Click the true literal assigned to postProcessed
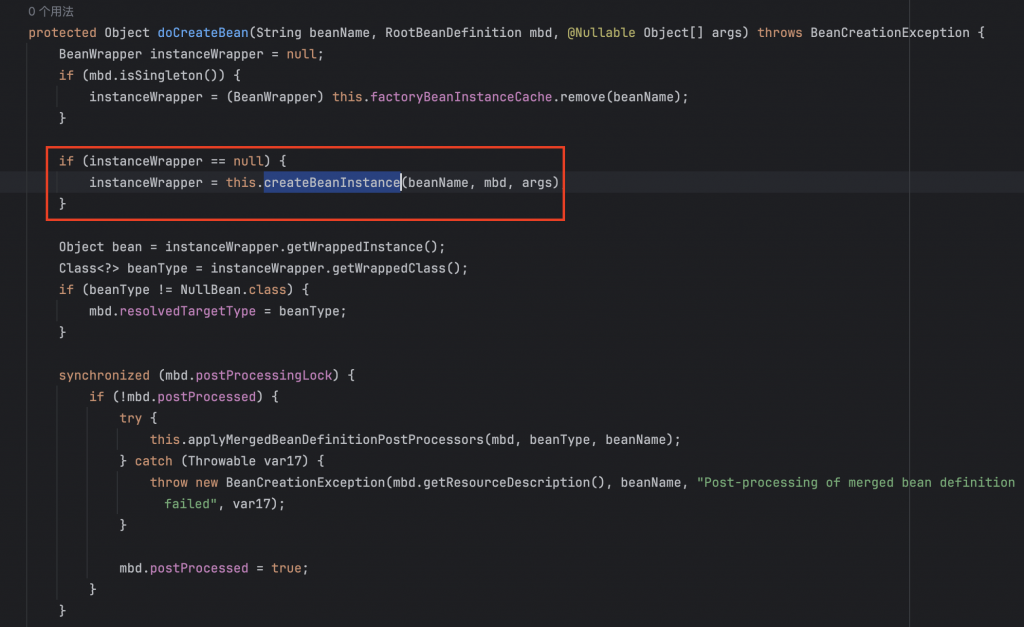 coord(287,568)
